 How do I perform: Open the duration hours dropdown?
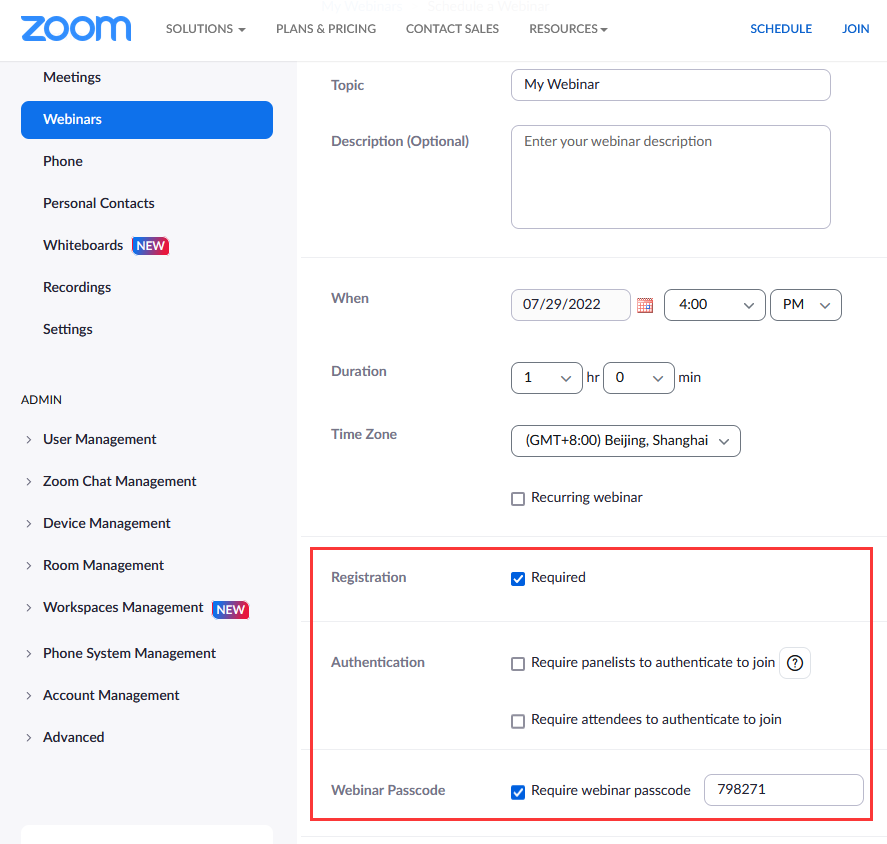coord(546,378)
